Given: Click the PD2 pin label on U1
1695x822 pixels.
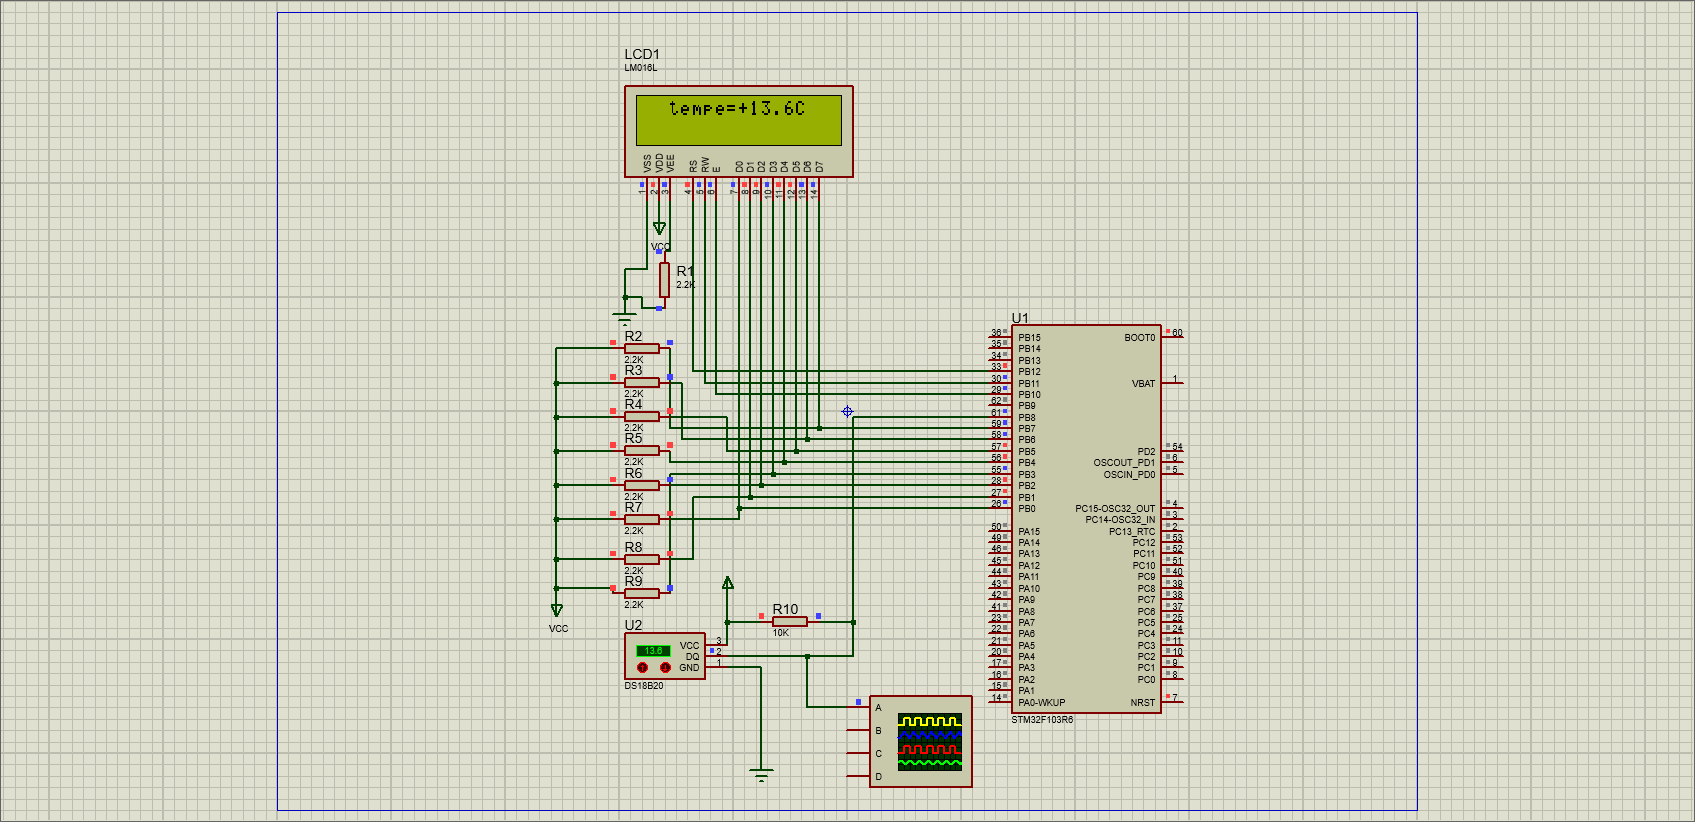Looking at the screenshot, I should 1146,452.
